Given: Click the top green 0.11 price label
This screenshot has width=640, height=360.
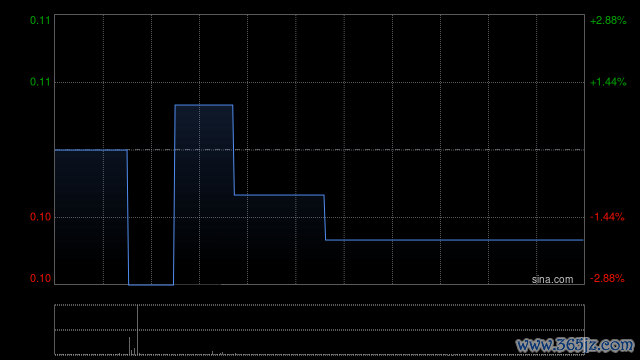Looking at the screenshot, I should coord(40,20).
